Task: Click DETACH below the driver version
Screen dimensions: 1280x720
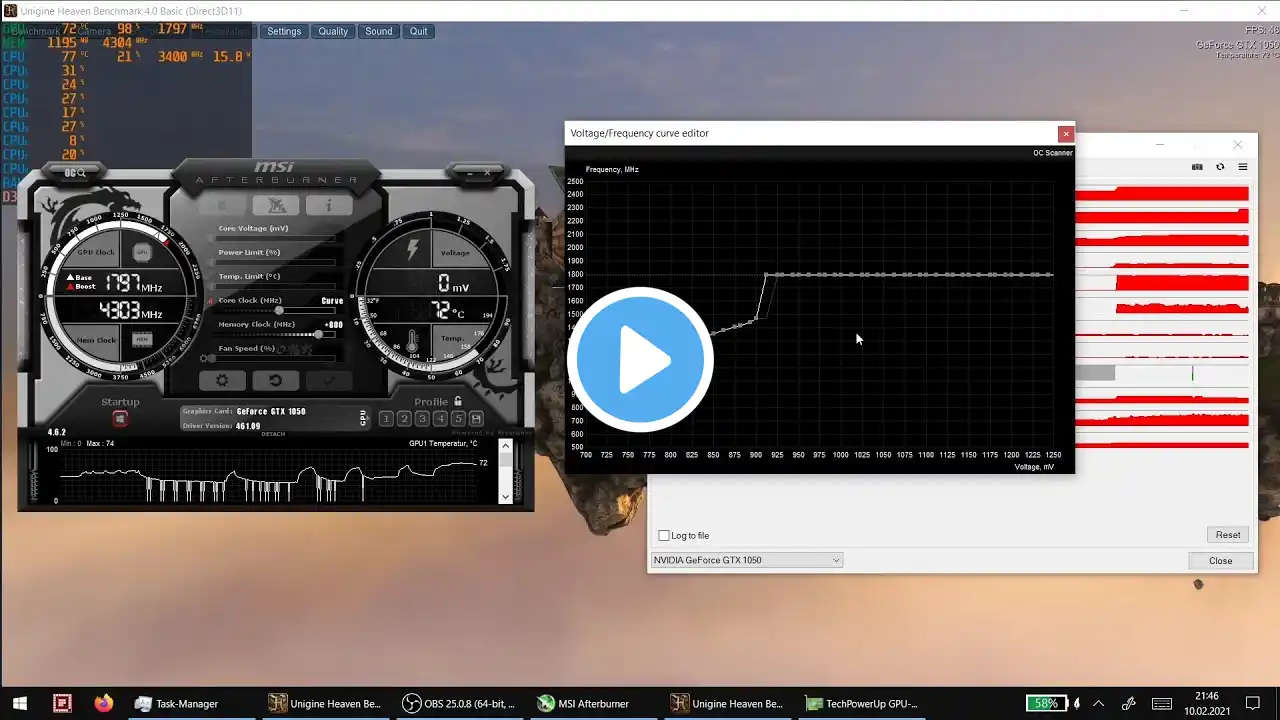Action: [x=273, y=434]
